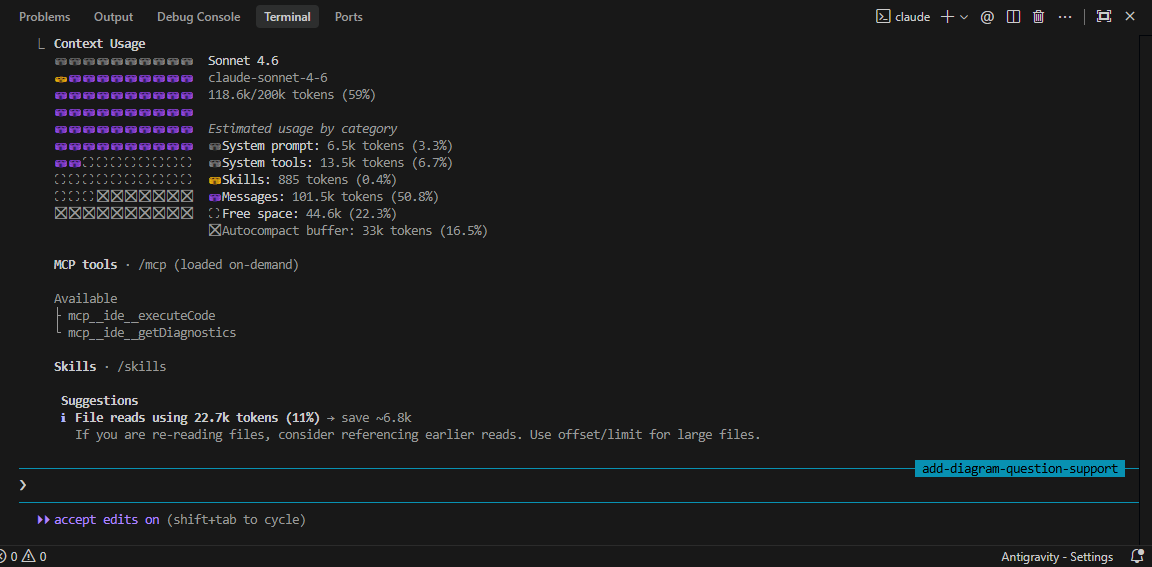
Task: Click the 'Autocompact buffer: 33k tokens' line
Action: point(348,231)
